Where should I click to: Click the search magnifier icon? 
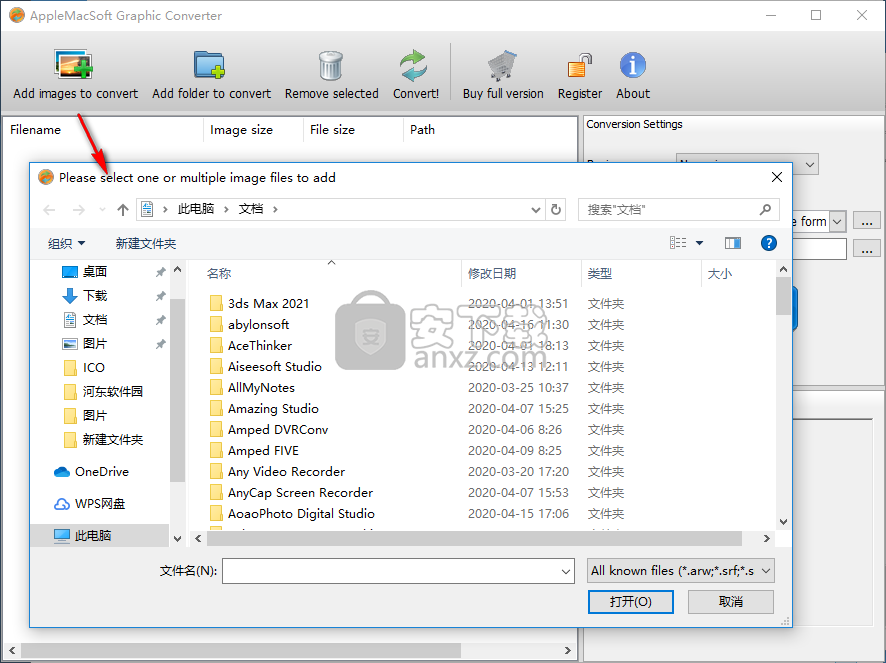765,210
